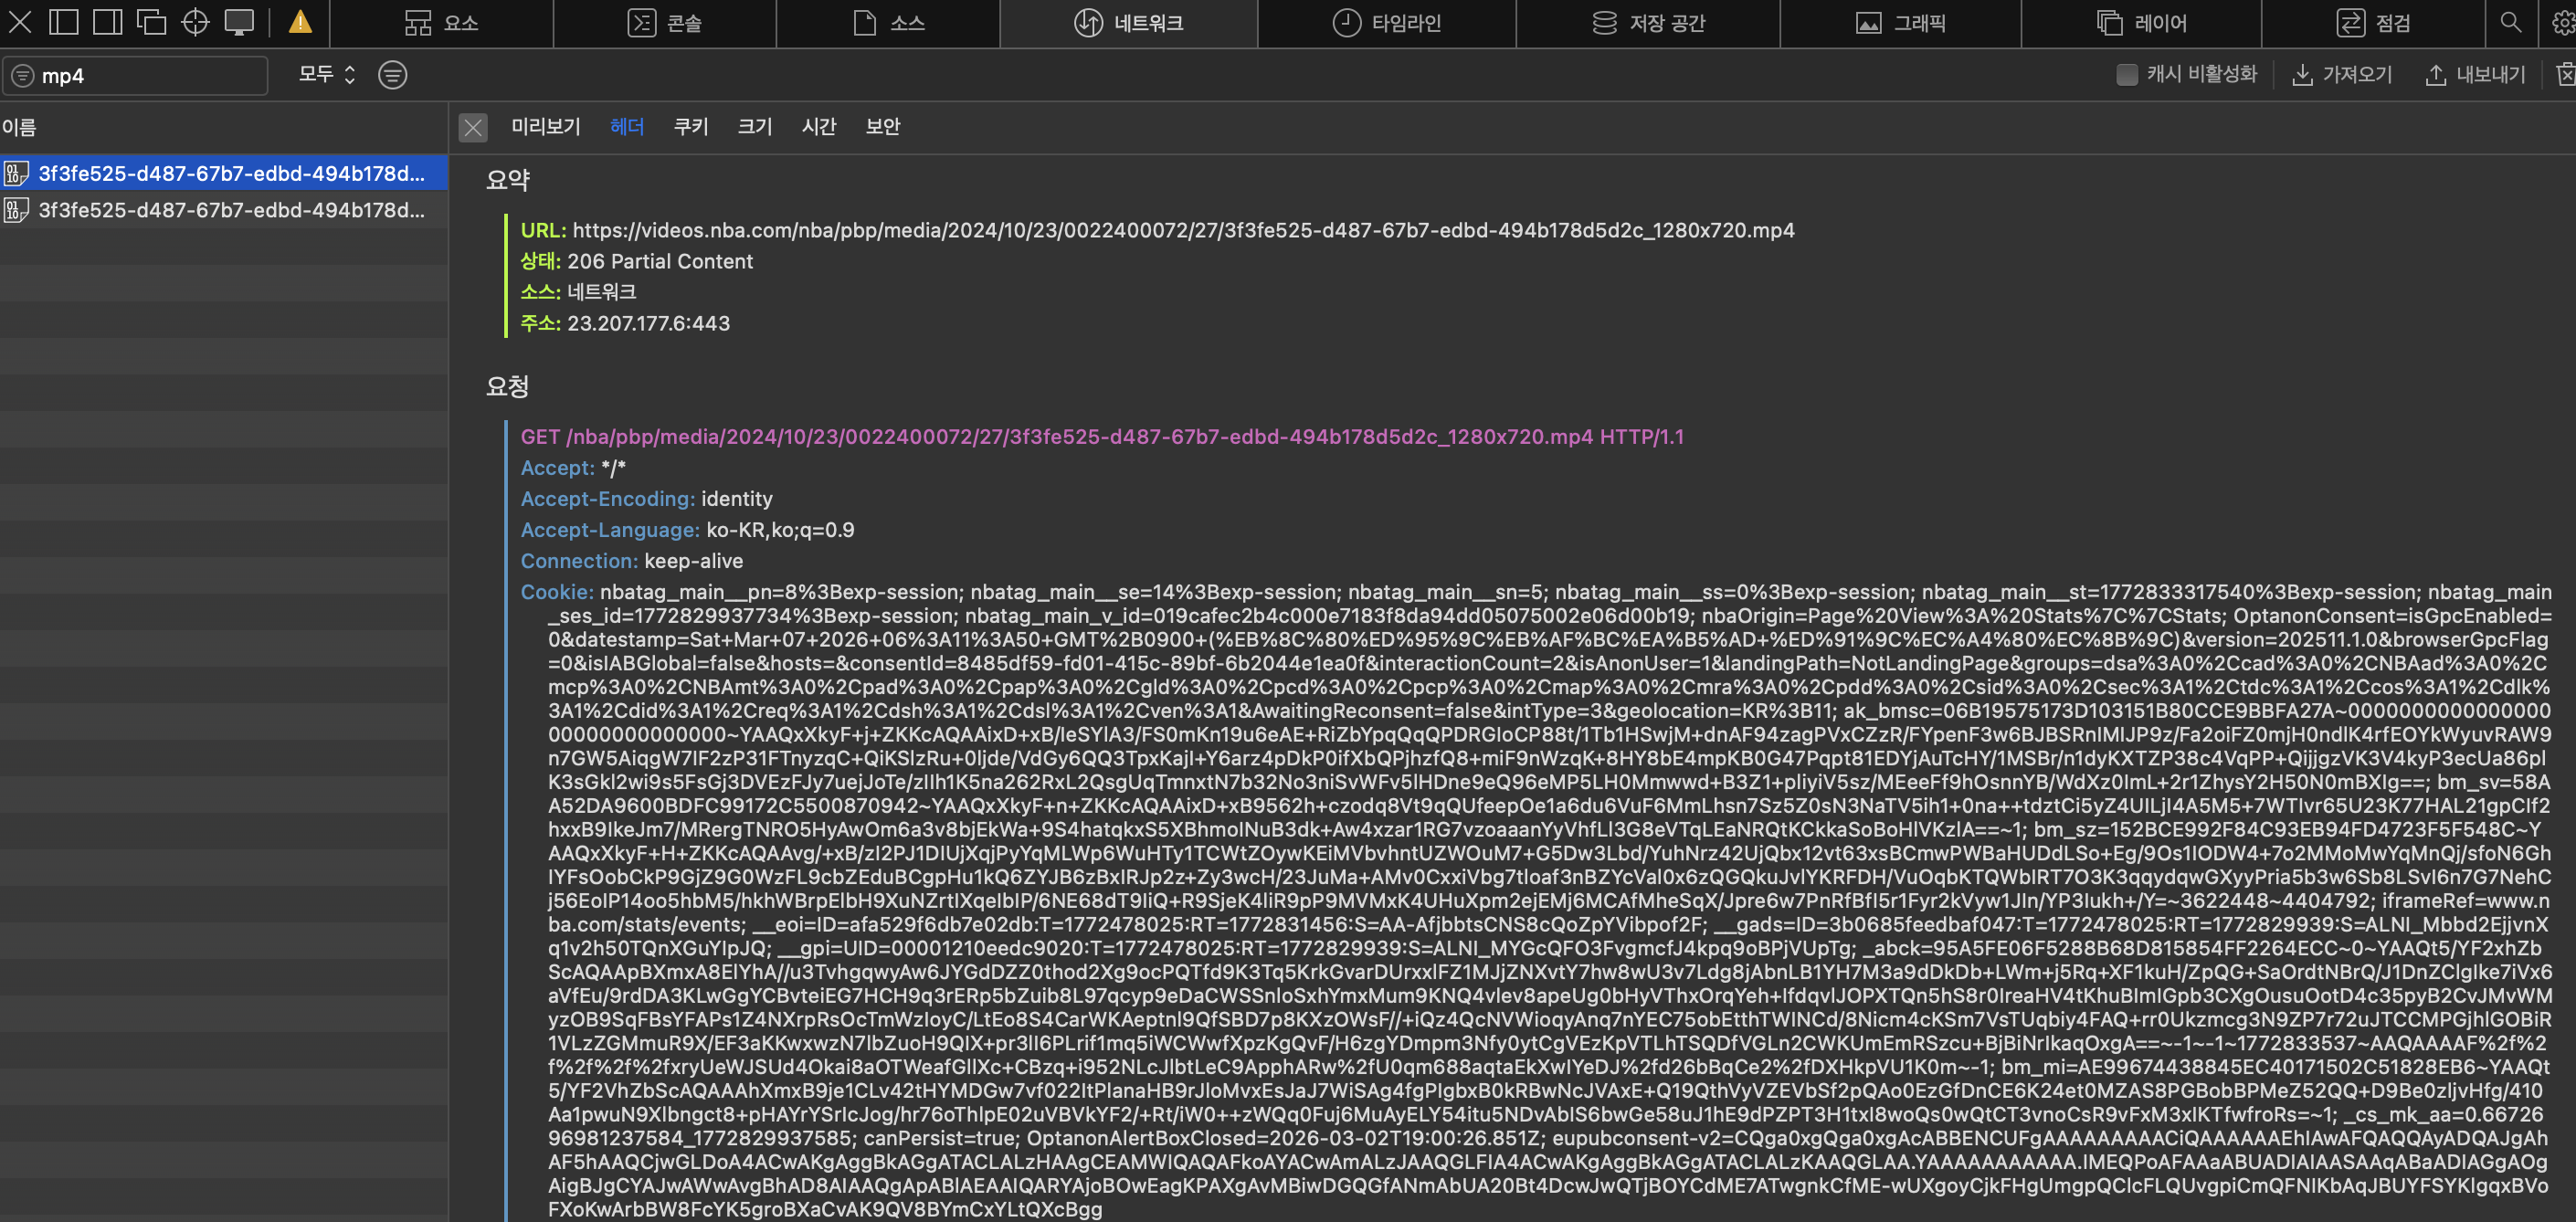The height and width of the screenshot is (1222, 2576).
Task: Open the 모두 resource type dropdown
Action: [327, 74]
